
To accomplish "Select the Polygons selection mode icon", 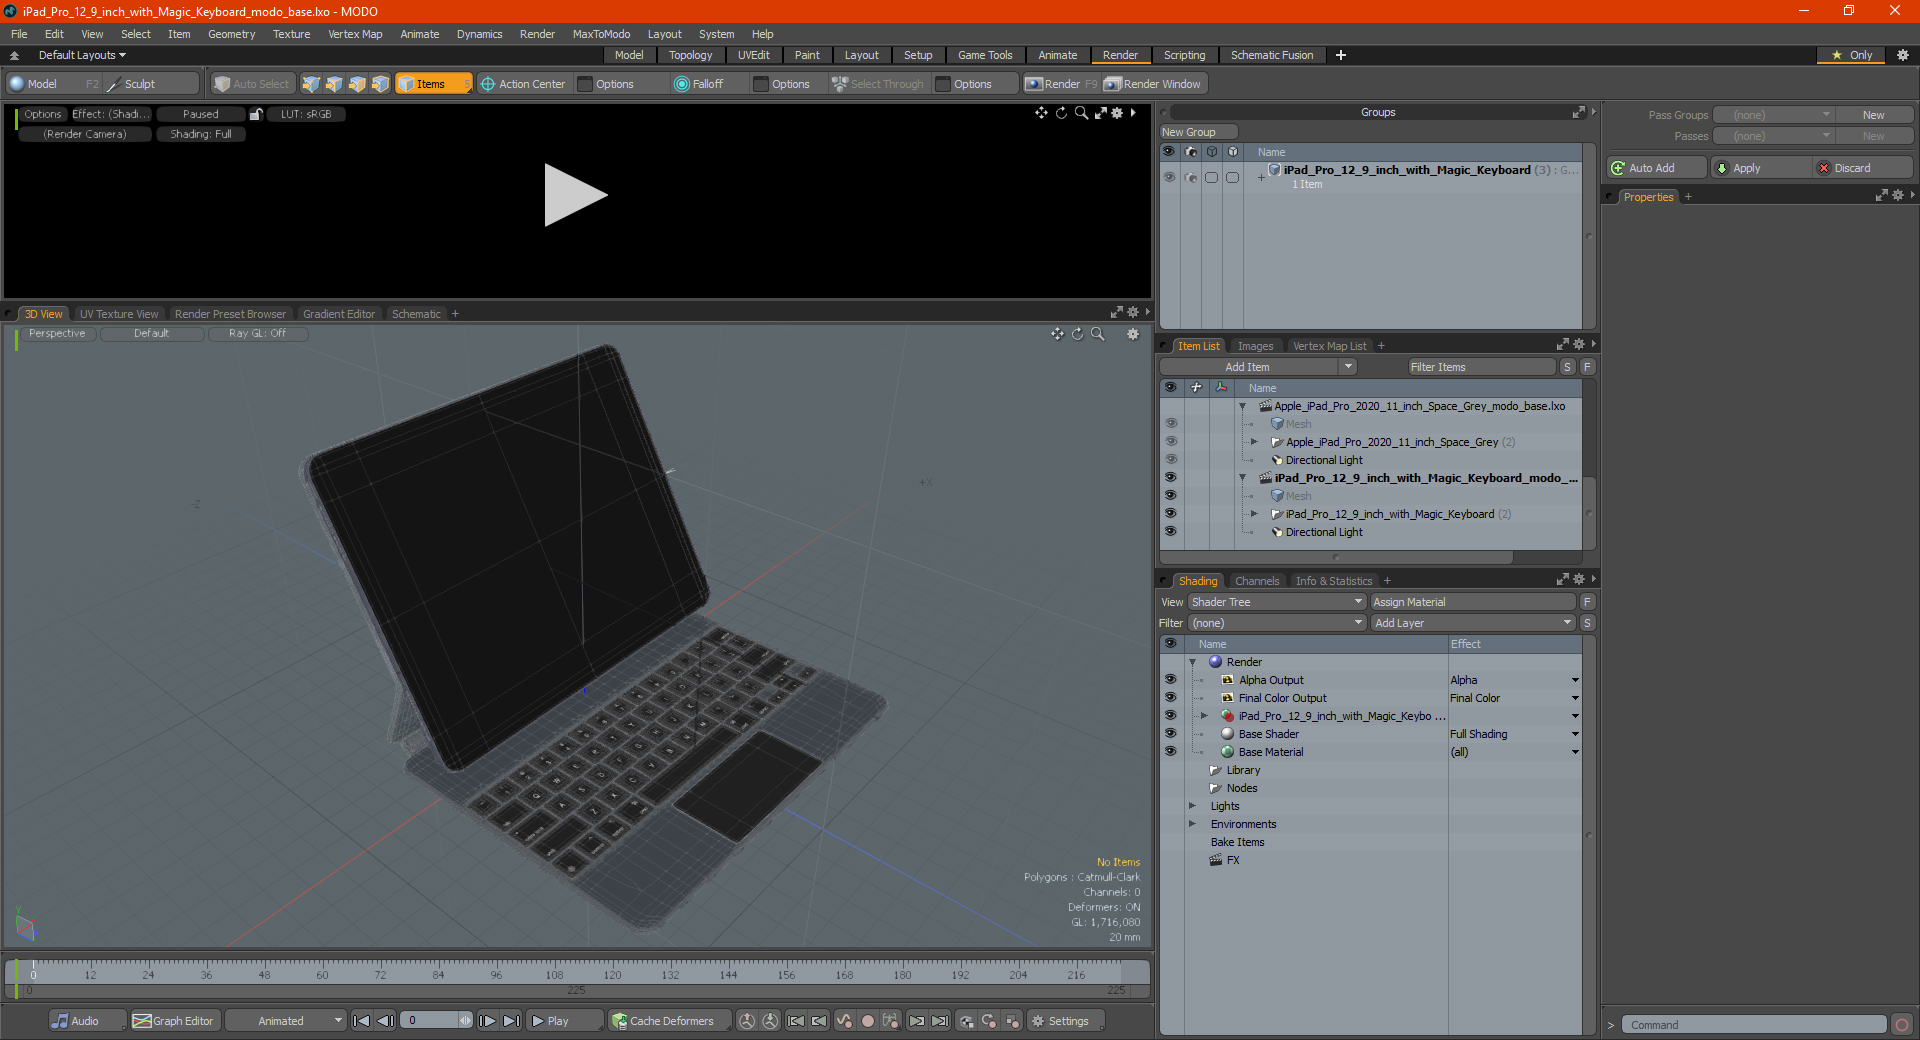I will (357, 84).
